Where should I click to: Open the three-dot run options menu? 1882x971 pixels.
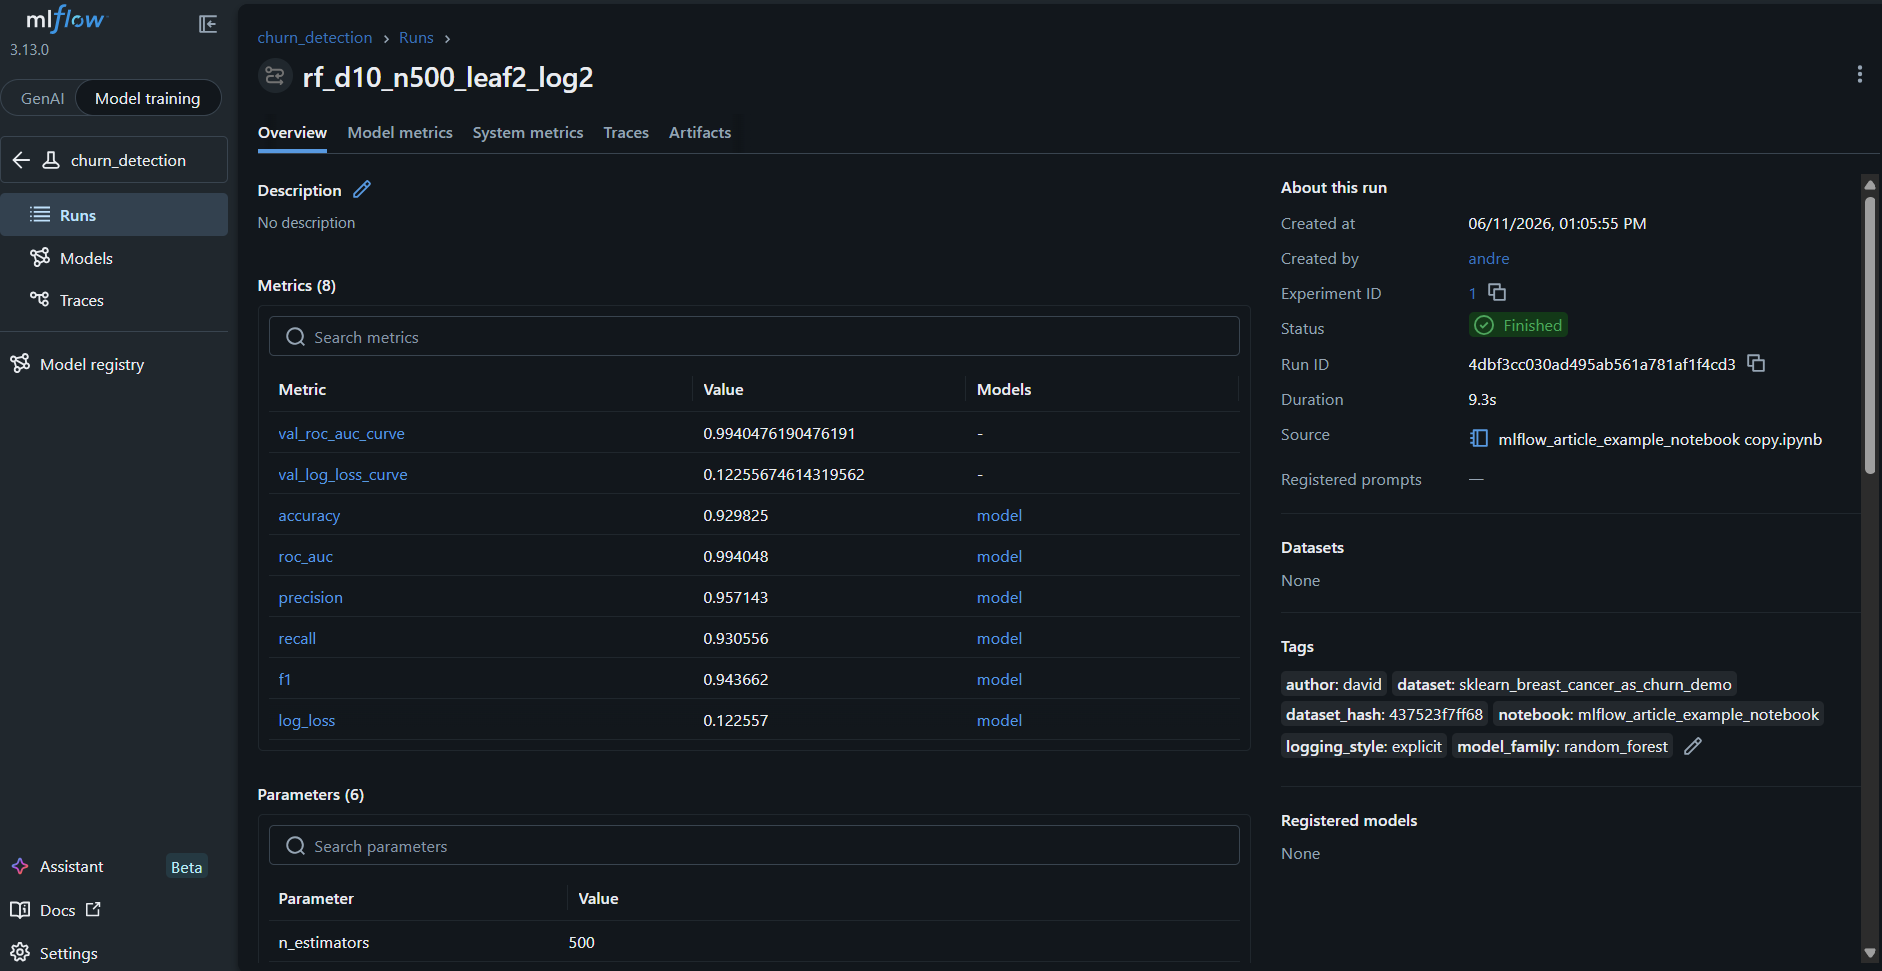pos(1859,74)
